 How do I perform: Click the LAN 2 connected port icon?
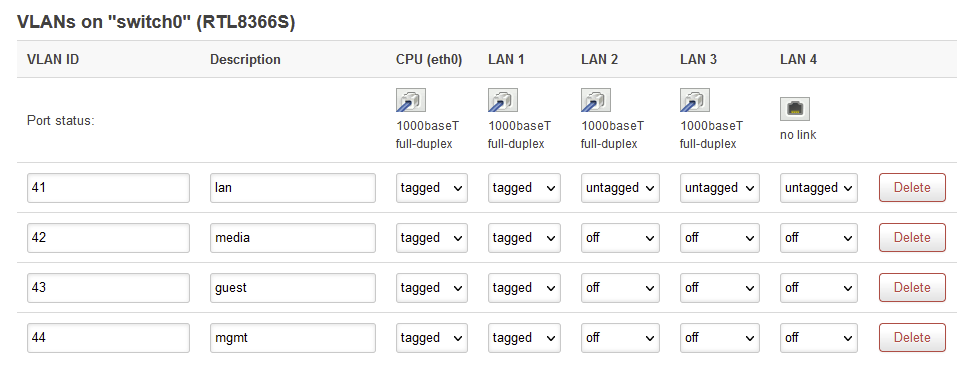pos(596,100)
